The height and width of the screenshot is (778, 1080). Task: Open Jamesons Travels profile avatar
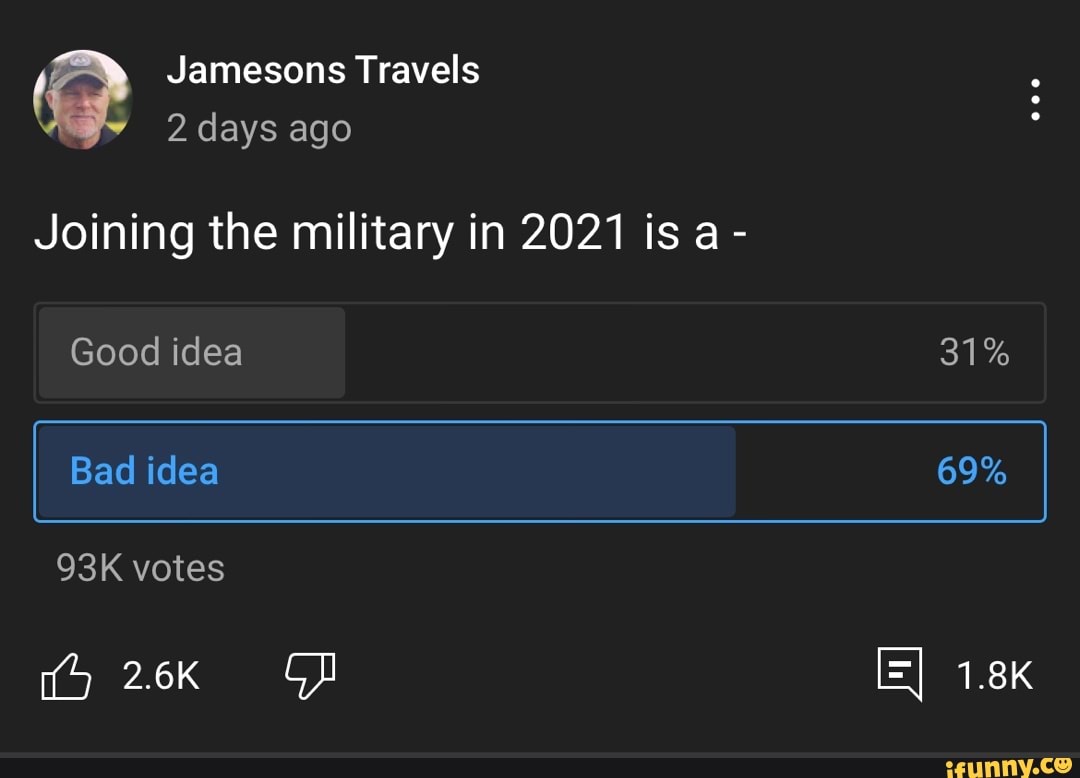tap(82, 100)
